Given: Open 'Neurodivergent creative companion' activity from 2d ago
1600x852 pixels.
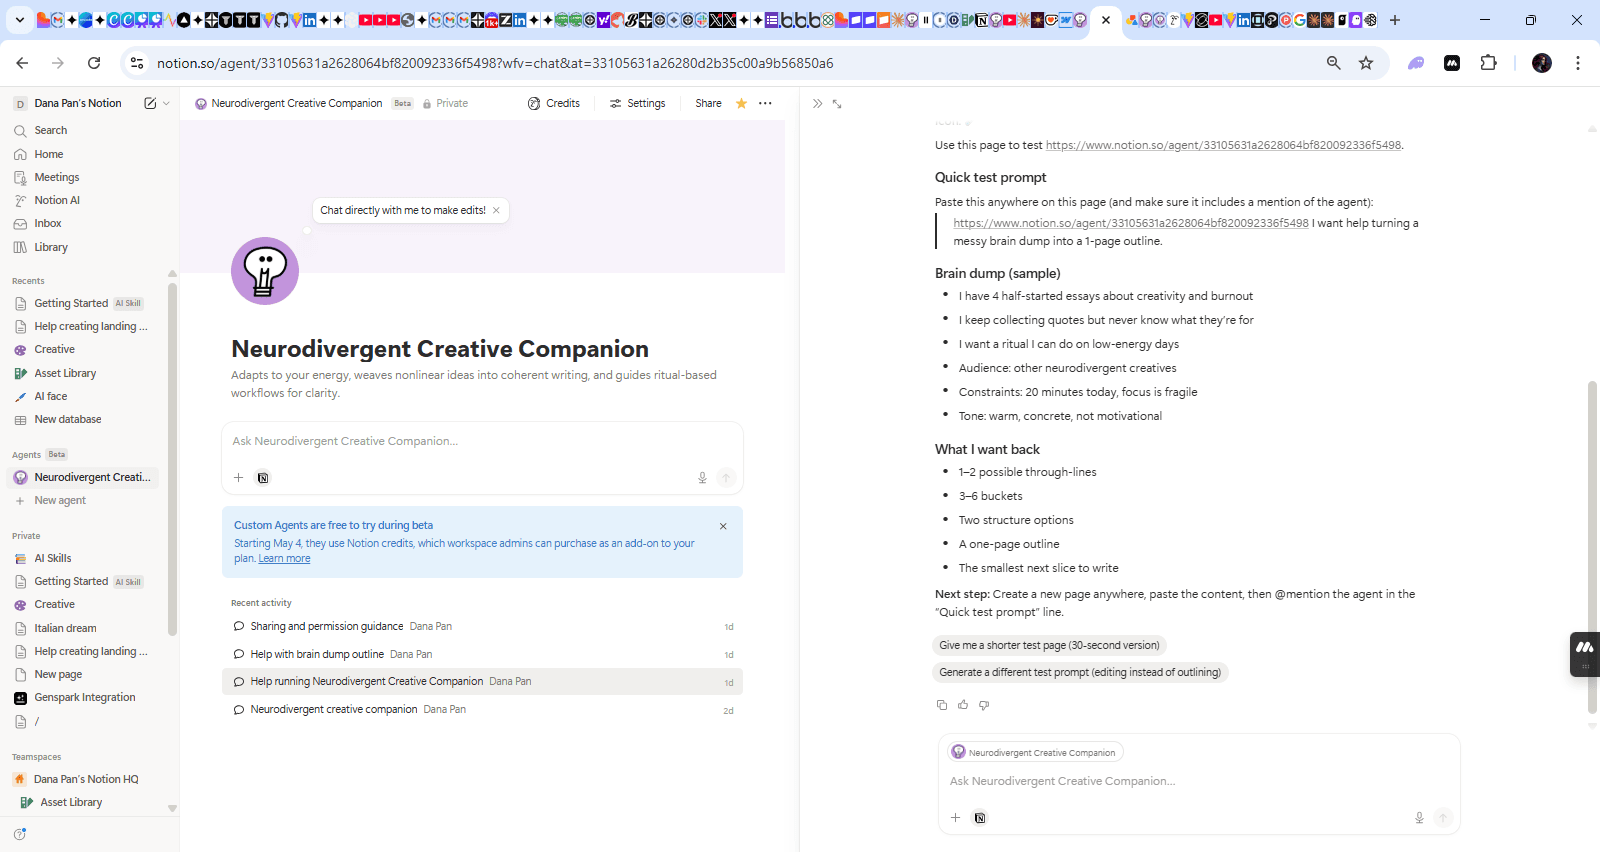Looking at the screenshot, I should point(482,710).
